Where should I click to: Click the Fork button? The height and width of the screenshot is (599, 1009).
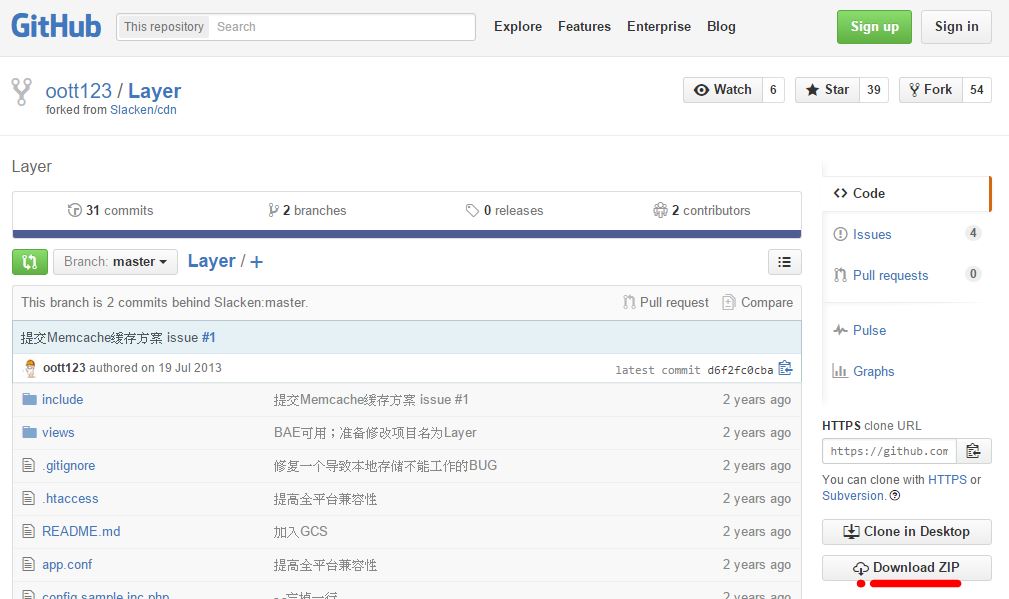point(930,90)
